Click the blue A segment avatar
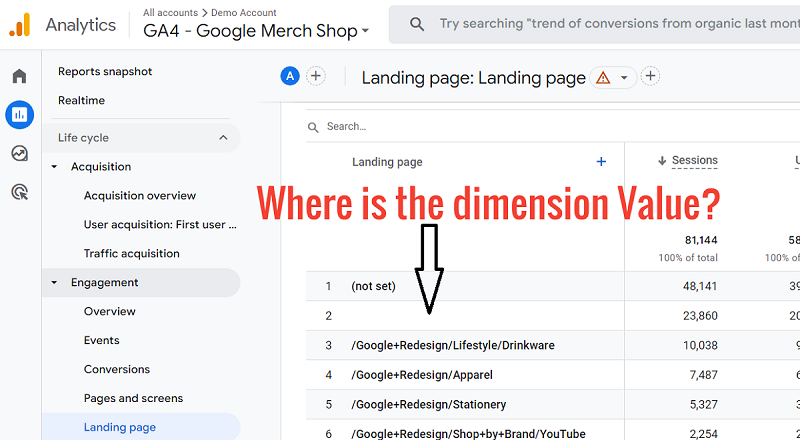This screenshot has width=800, height=440. pyautogui.click(x=290, y=77)
